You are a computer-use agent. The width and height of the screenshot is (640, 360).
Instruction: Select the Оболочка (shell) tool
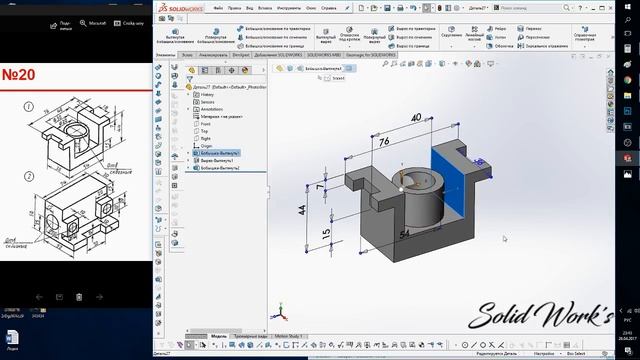500,46
